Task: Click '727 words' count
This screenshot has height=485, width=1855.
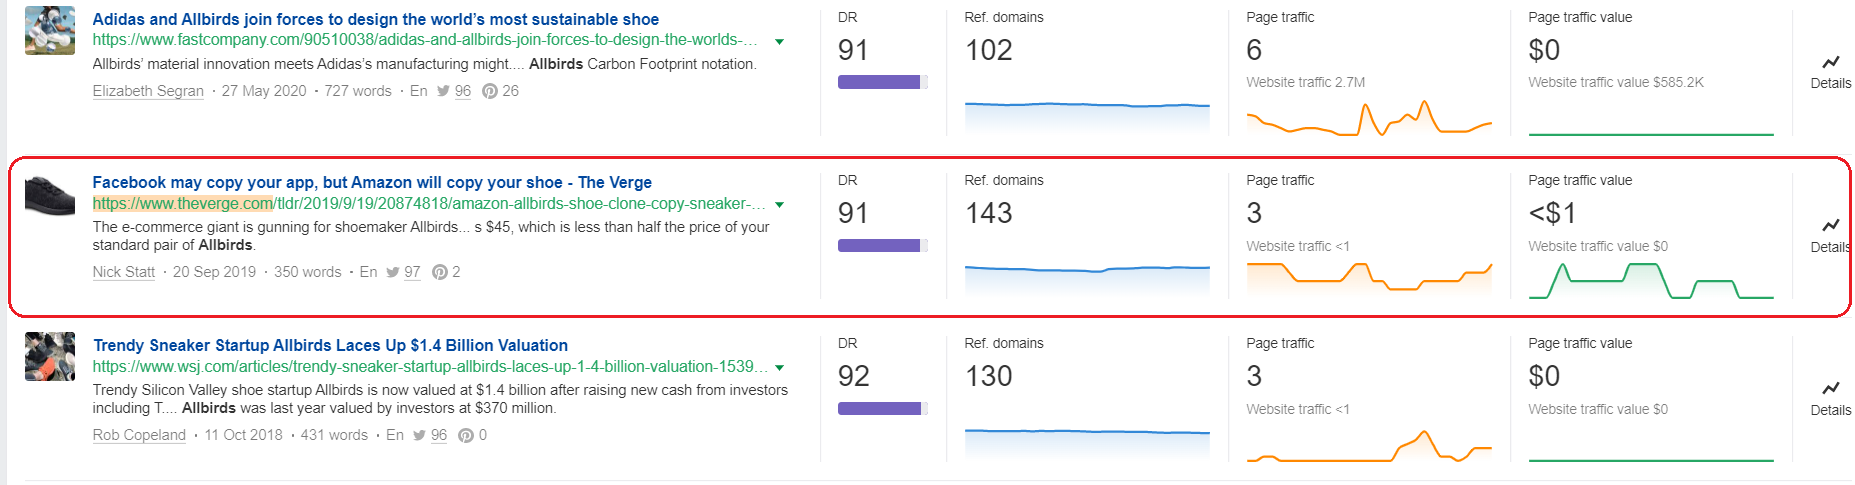Action: [358, 91]
